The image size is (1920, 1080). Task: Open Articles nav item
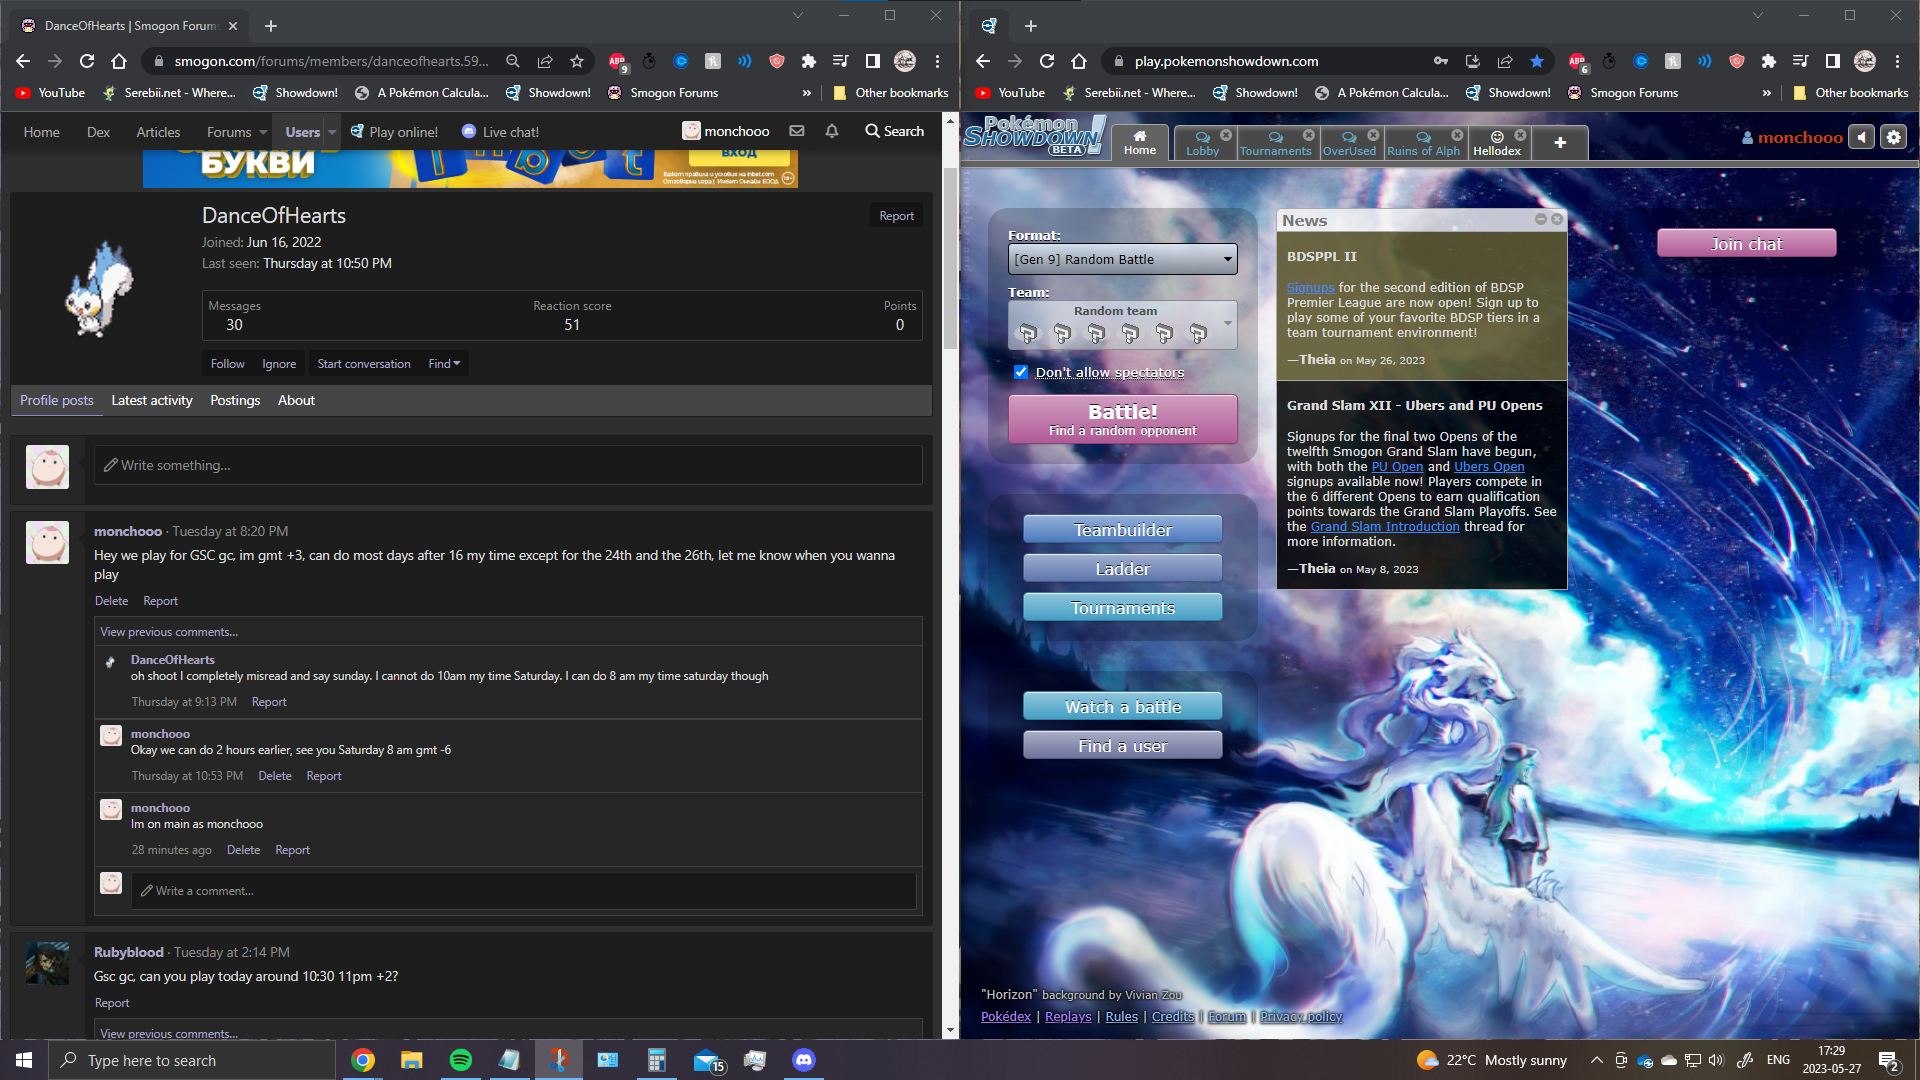[158, 132]
